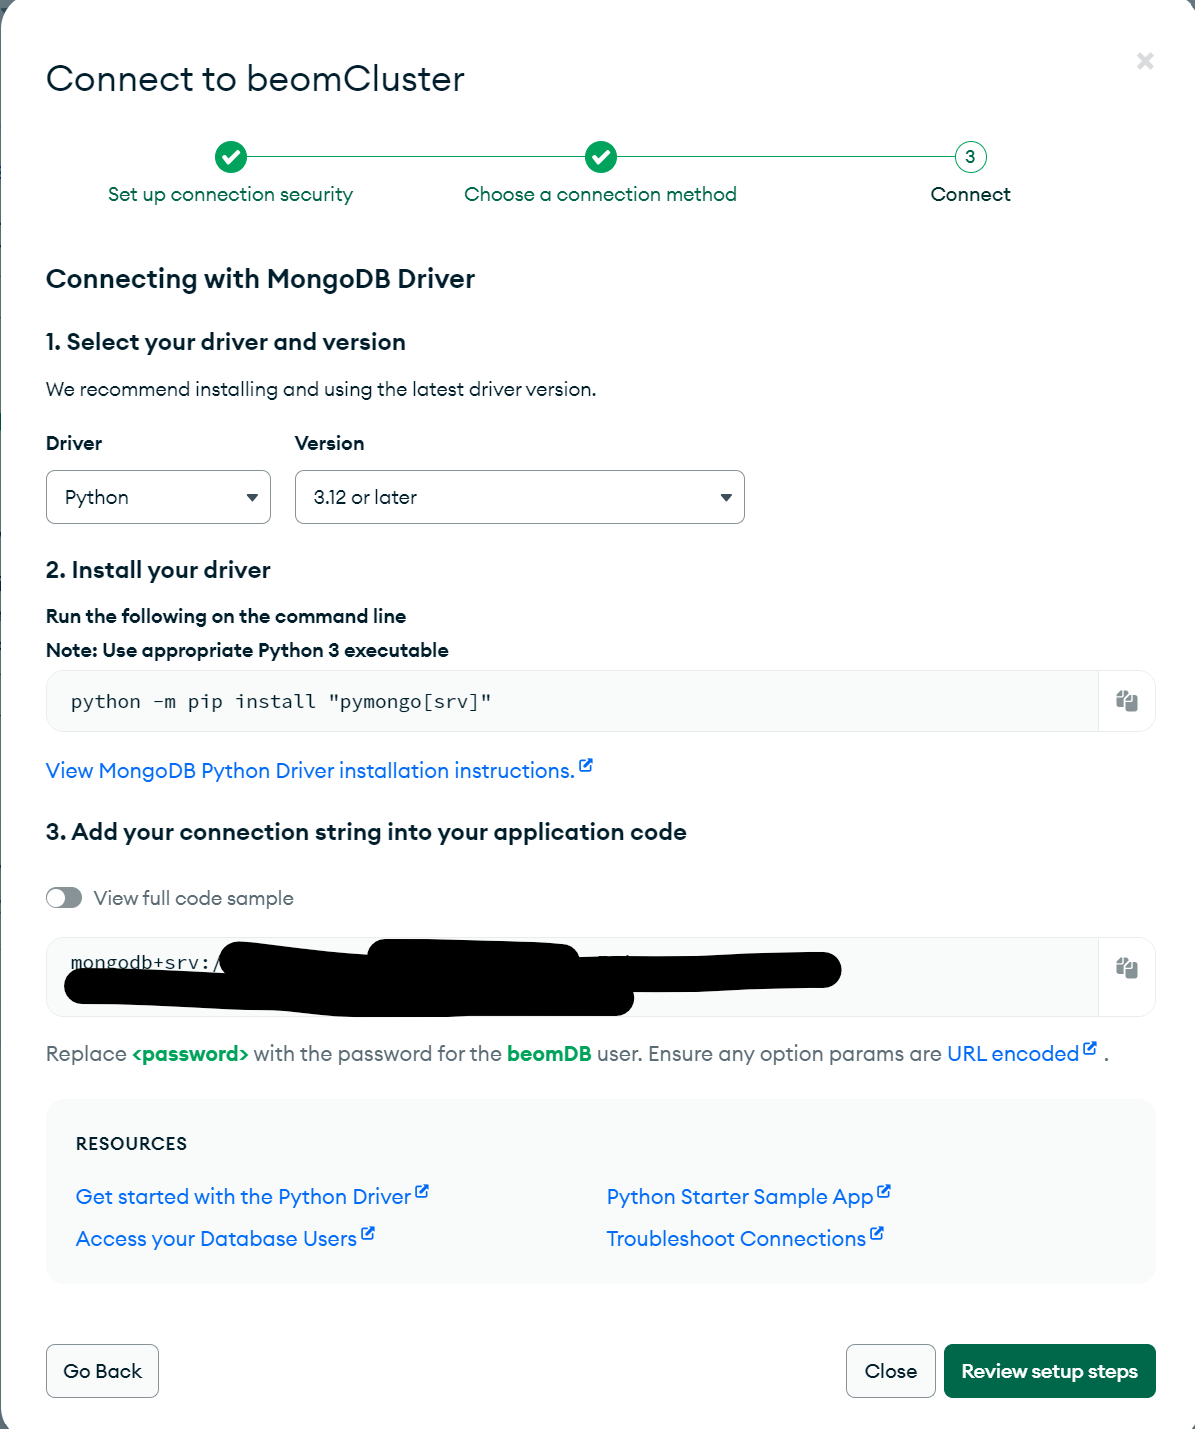This screenshot has width=1195, height=1429.
Task: Open the Driver dropdown showing Python
Action: pos(158,497)
